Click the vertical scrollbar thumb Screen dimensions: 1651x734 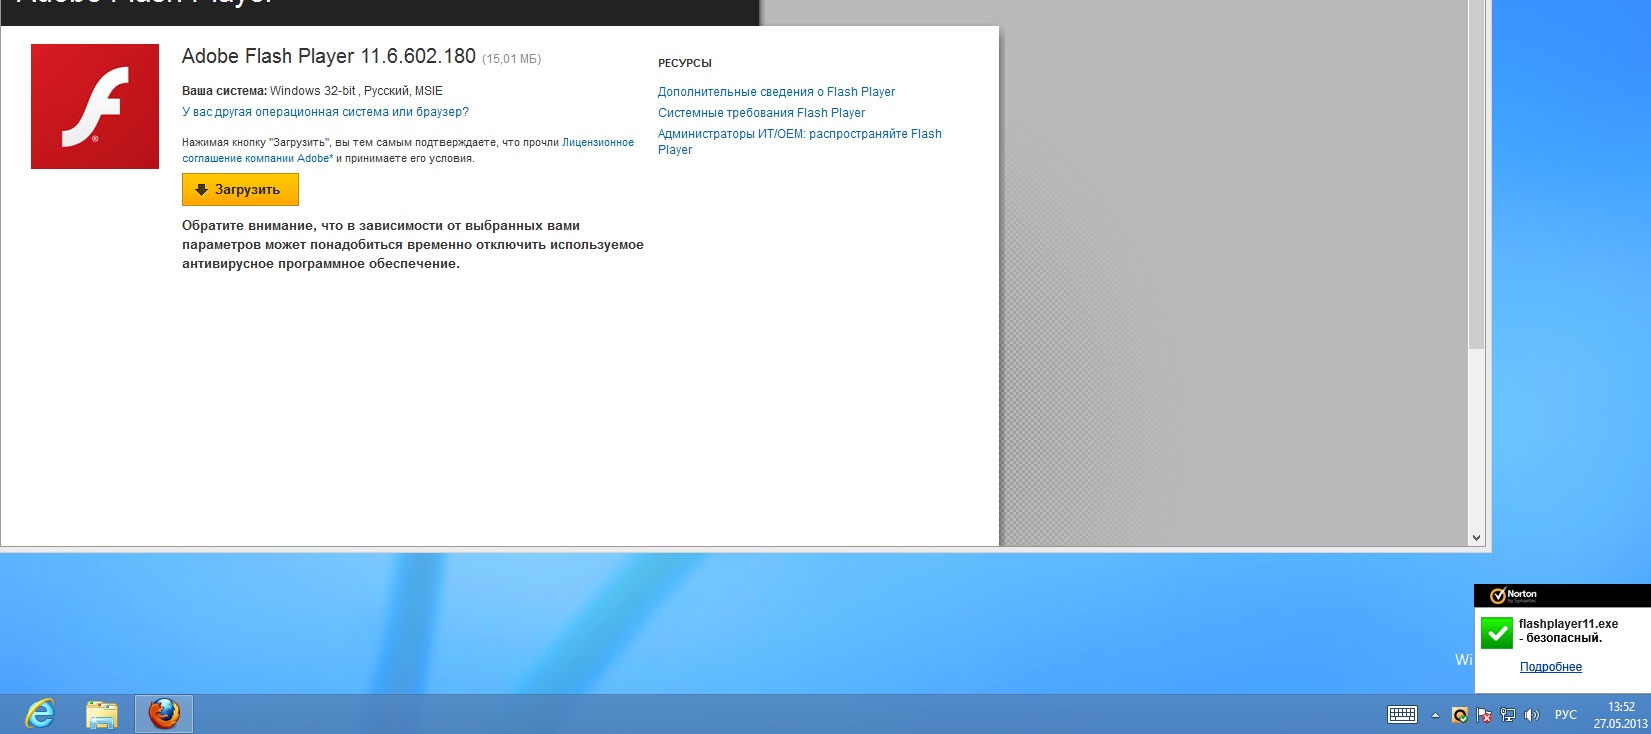point(1476,175)
